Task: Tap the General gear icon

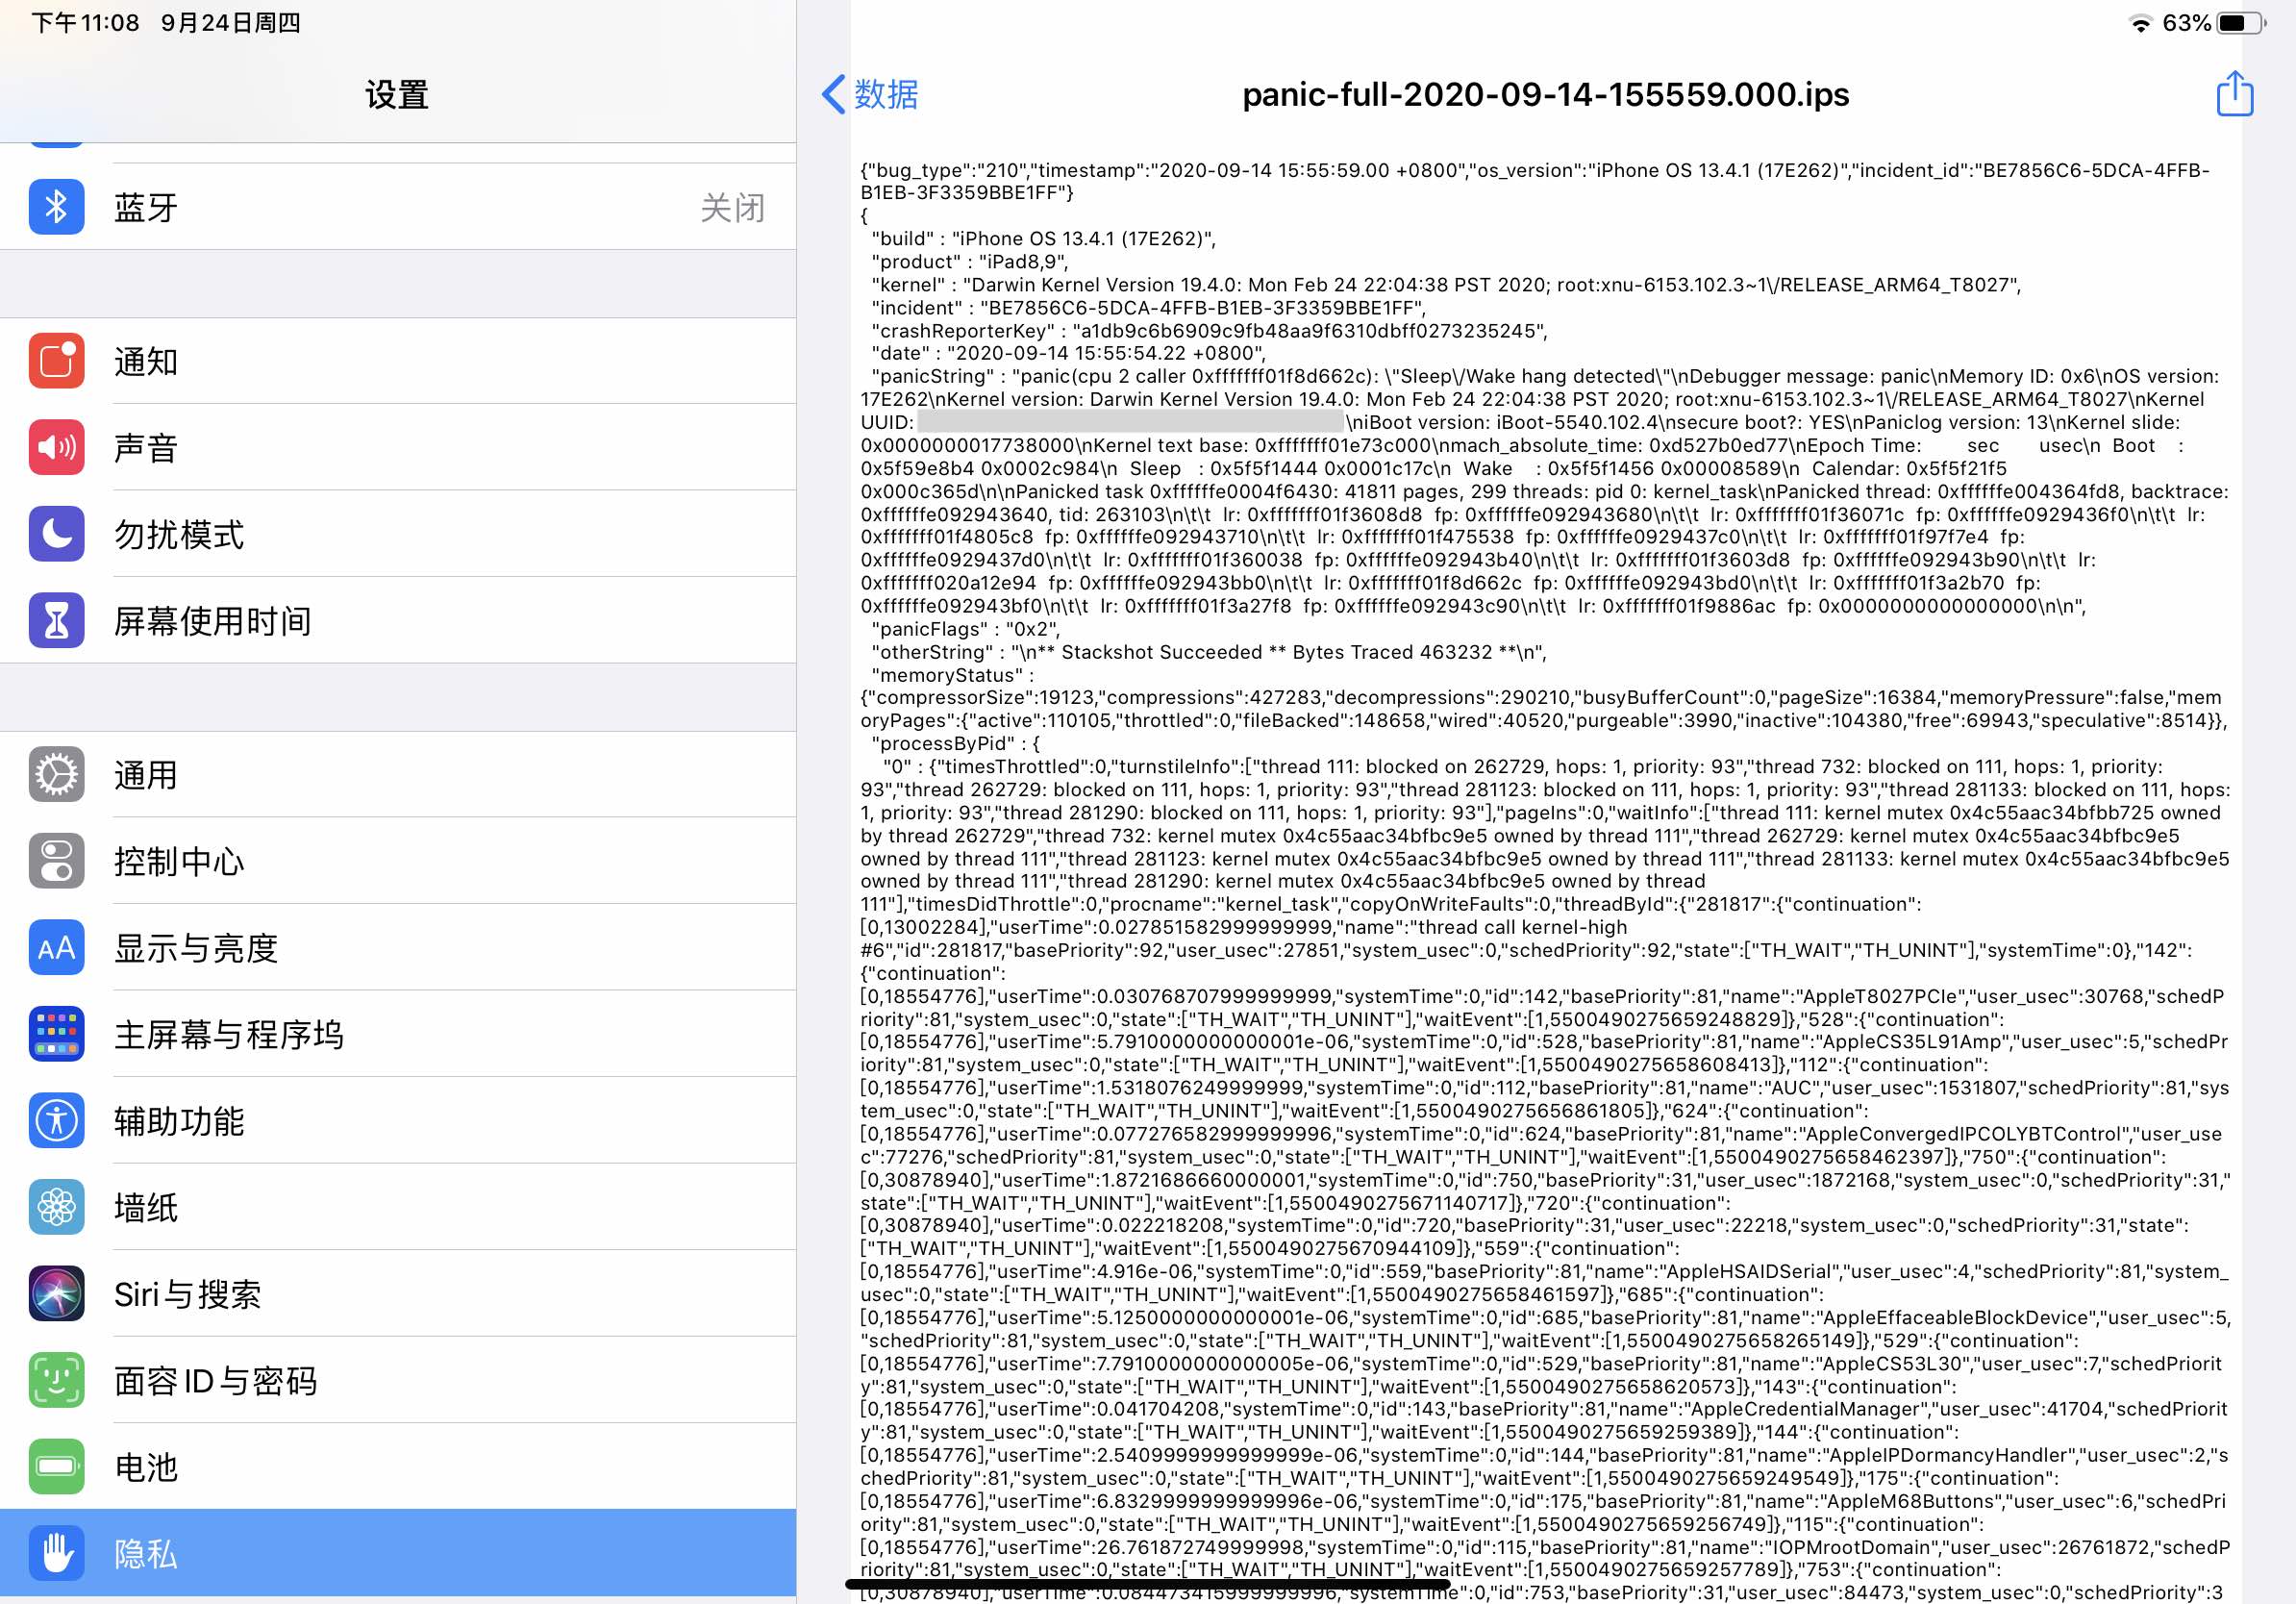Action: (x=57, y=775)
